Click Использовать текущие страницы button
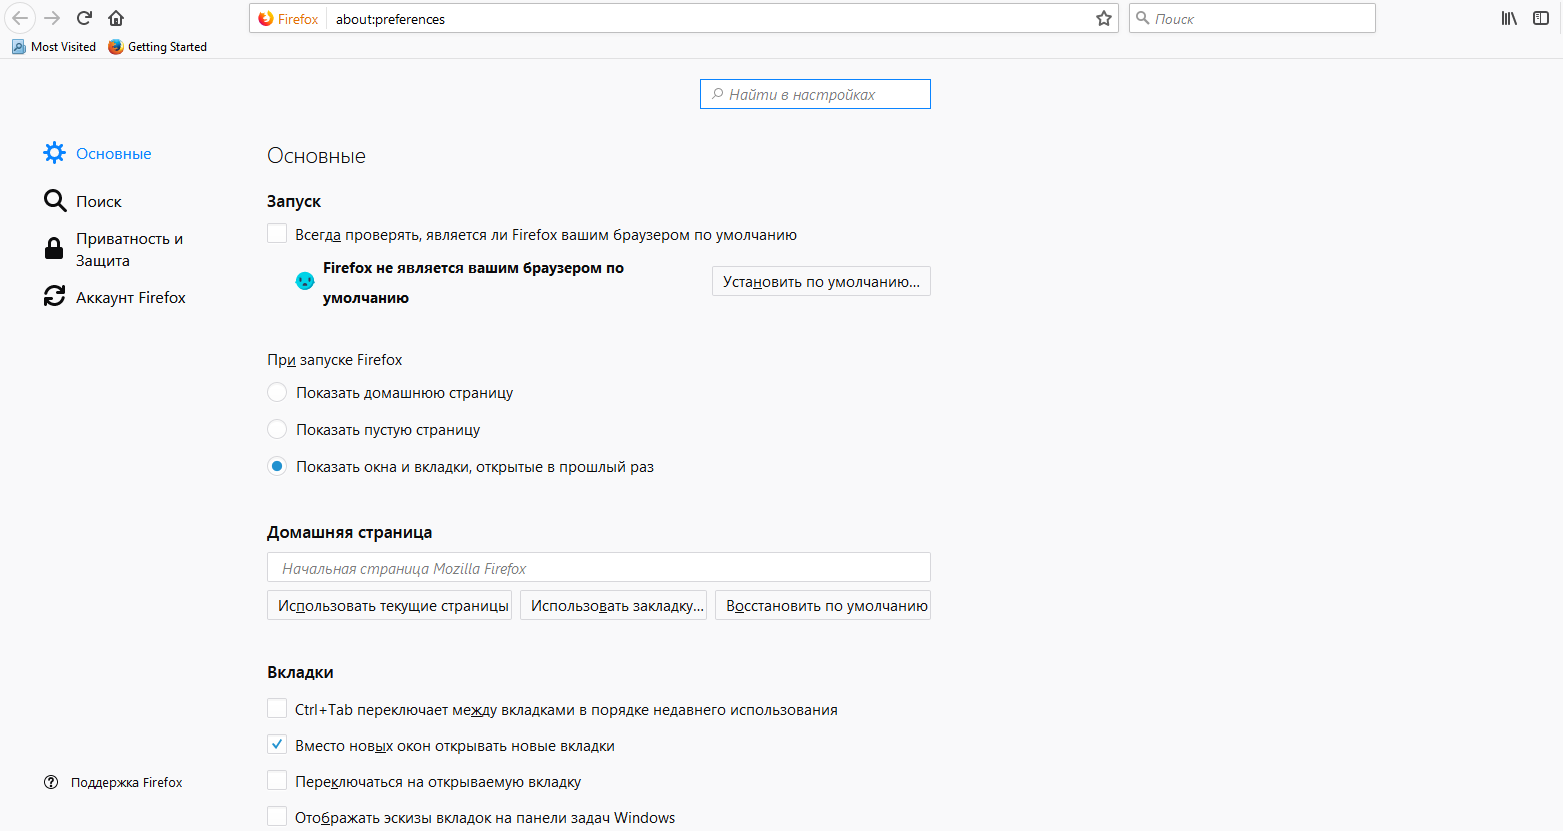1563x831 pixels. click(x=389, y=605)
